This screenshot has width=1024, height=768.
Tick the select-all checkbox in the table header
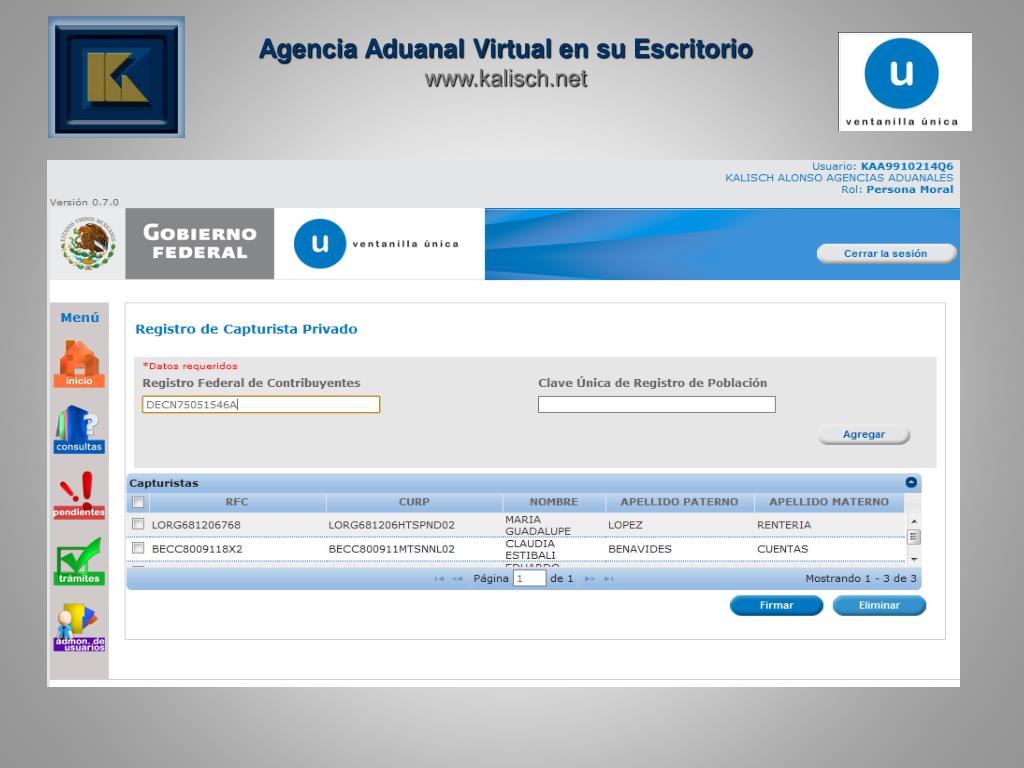pos(138,502)
